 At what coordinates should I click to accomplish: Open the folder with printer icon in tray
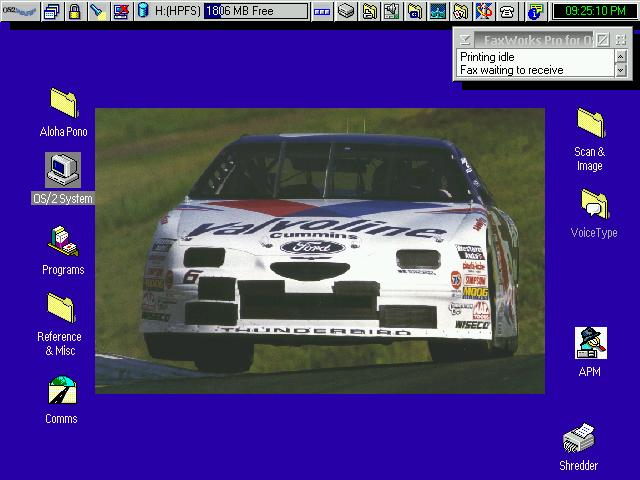tap(369, 11)
